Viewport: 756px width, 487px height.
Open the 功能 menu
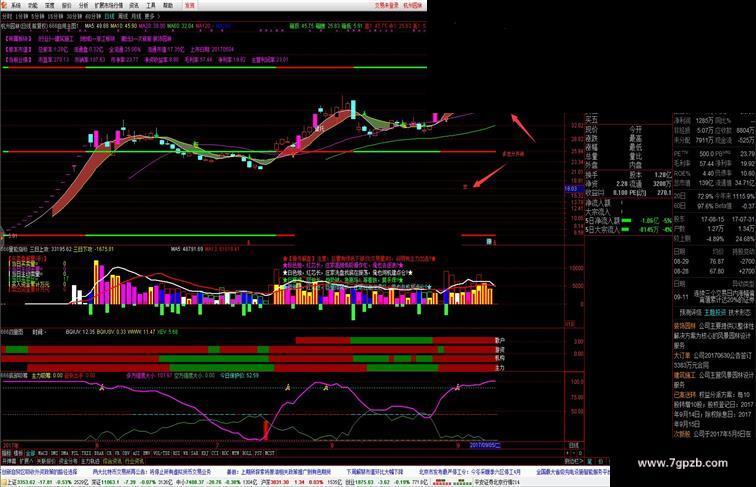tap(33, 6)
